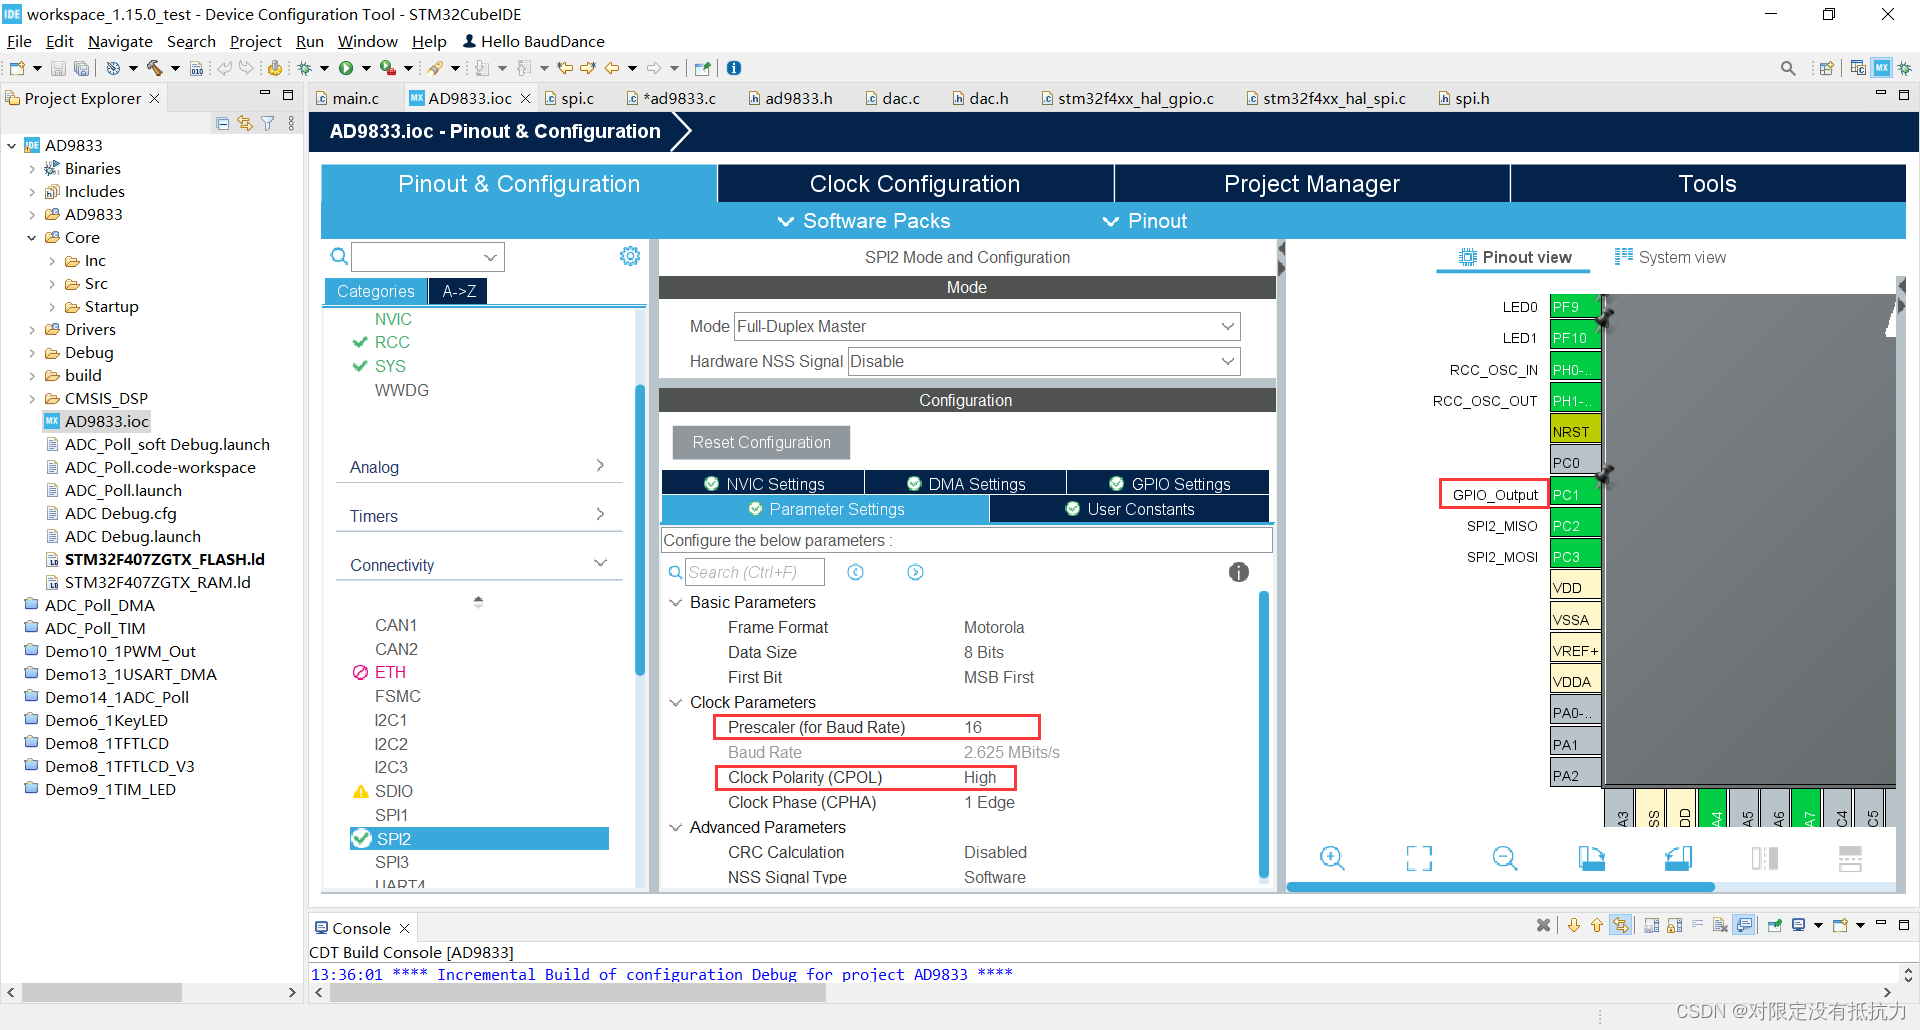Switch to the MX Device Configuration perspective
Viewport: 1920px width, 1030px height.
(x=1882, y=68)
